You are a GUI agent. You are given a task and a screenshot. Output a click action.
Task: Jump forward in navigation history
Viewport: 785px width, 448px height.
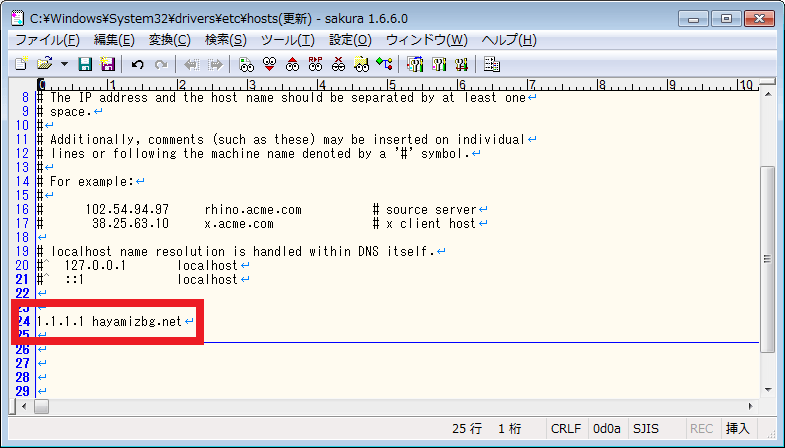tap(215, 64)
